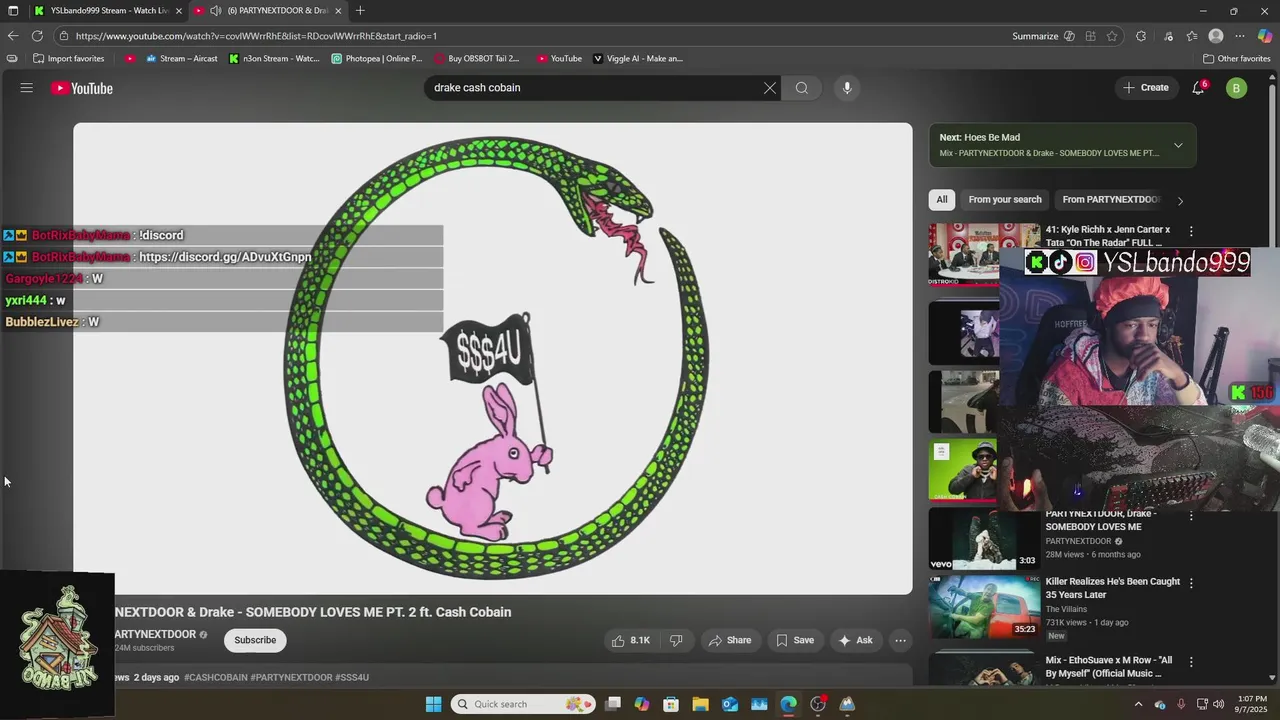The height and width of the screenshot is (720, 1280).
Task: Save the video to a playlist
Action: 795,640
